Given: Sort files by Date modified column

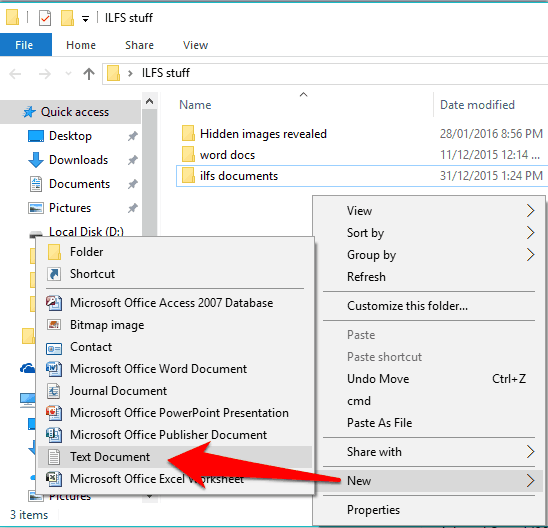Looking at the screenshot, I should pyautogui.click(x=477, y=105).
